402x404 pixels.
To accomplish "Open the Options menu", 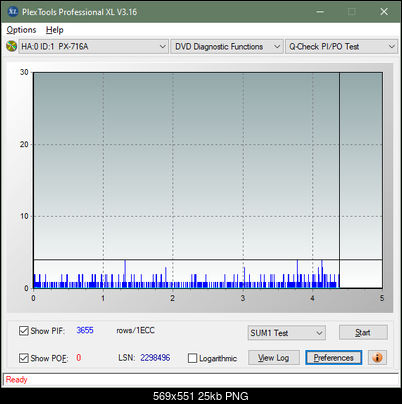I will [21, 30].
